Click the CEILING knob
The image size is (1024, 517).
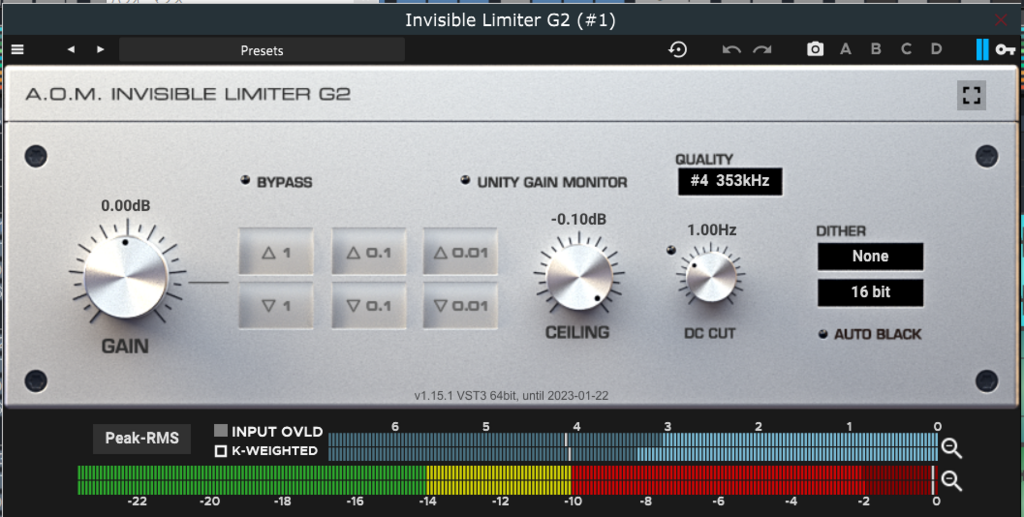pos(579,278)
